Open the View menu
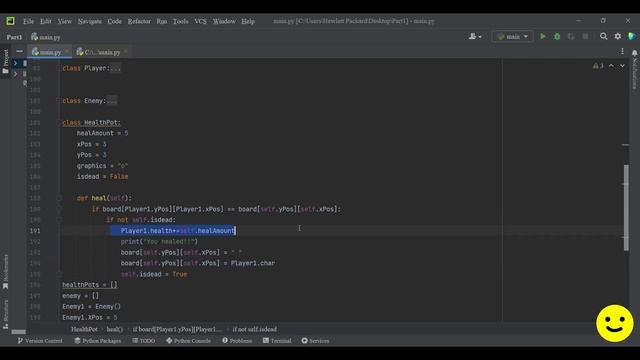Image resolution: width=640 pixels, height=360 pixels. coord(64,21)
